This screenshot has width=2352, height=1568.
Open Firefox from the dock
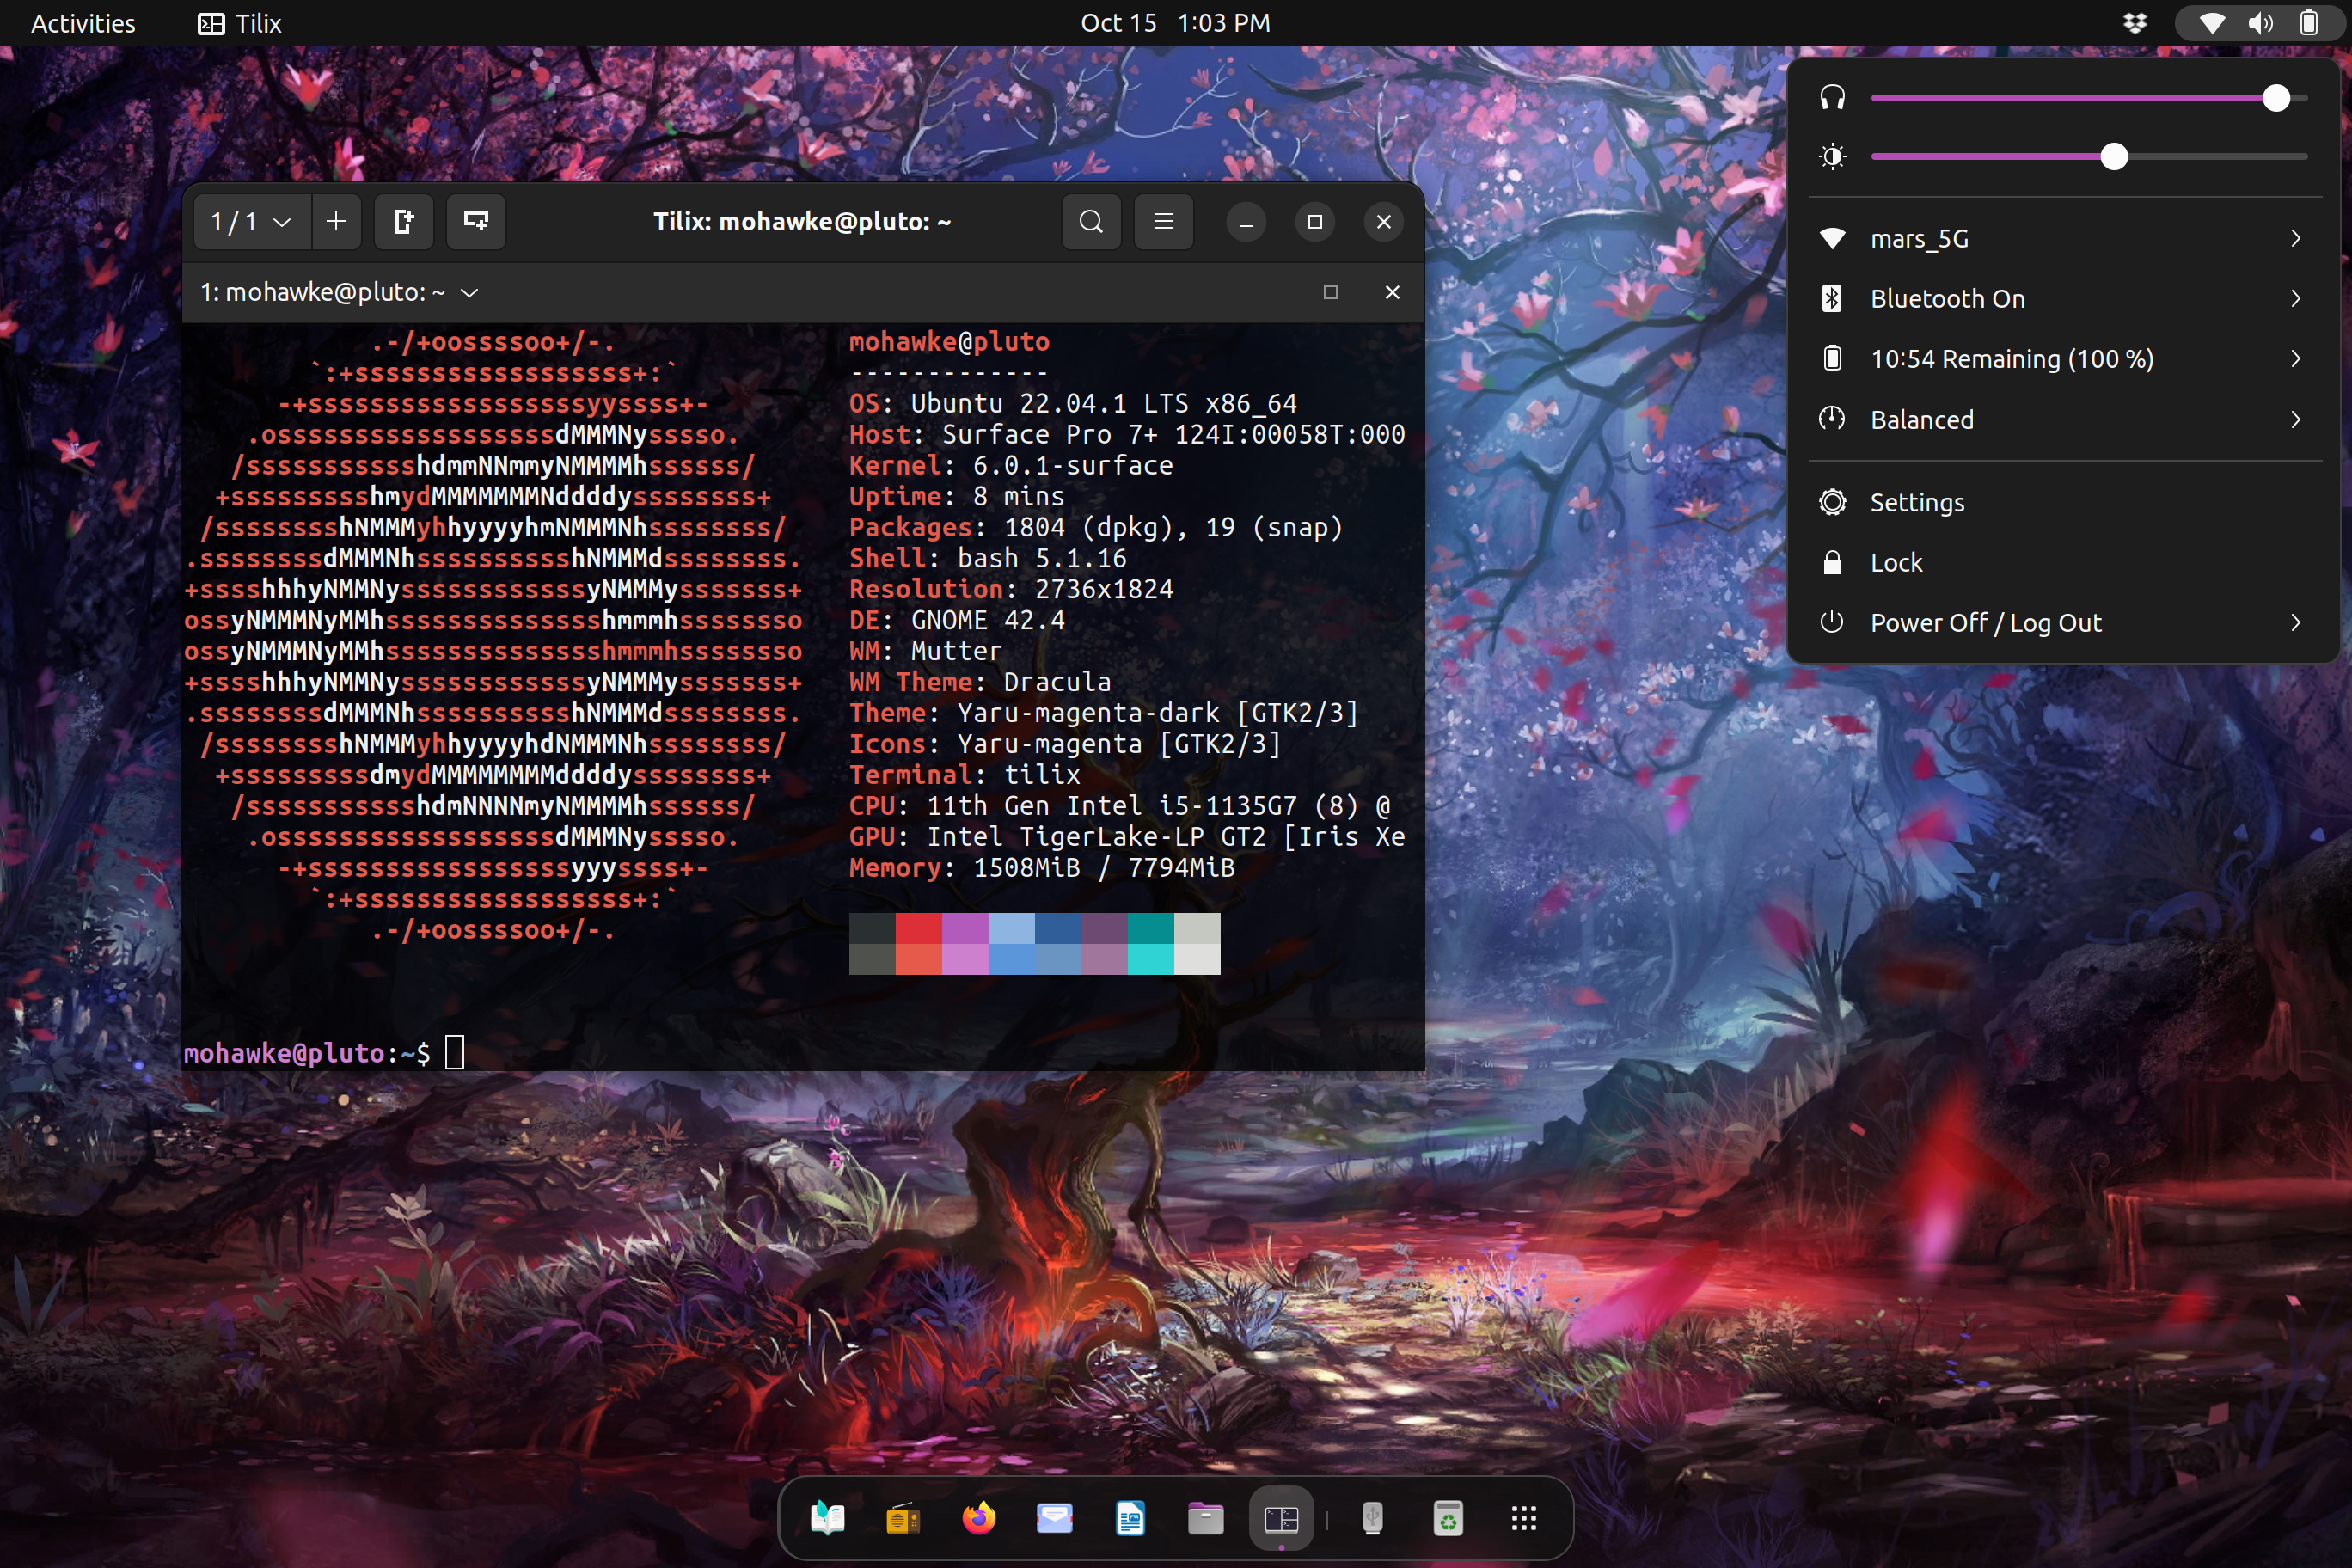pyautogui.click(x=978, y=1518)
